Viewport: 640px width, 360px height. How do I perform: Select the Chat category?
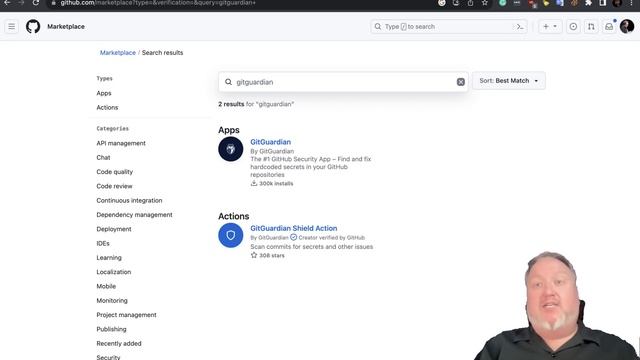tap(103, 158)
